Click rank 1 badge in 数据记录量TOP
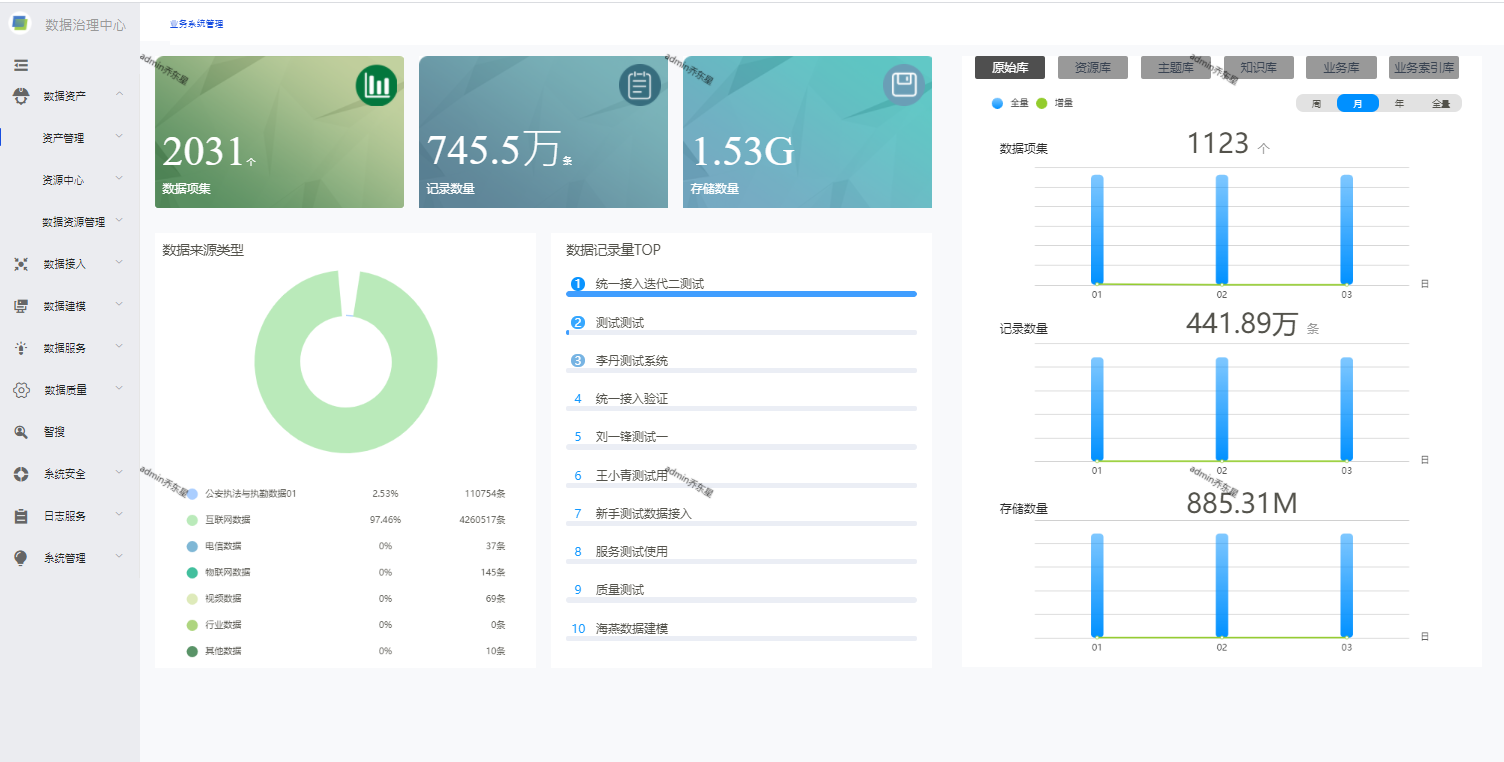 pyautogui.click(x=577, y=284)
